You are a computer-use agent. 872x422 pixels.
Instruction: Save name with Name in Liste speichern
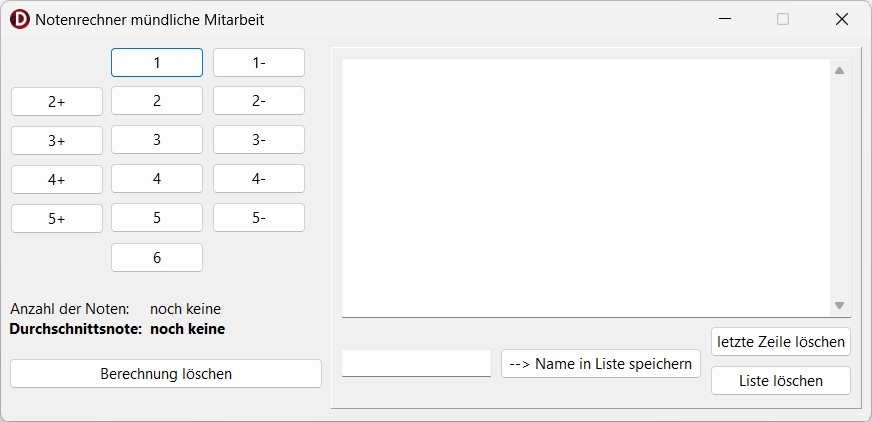coord(601,363)
